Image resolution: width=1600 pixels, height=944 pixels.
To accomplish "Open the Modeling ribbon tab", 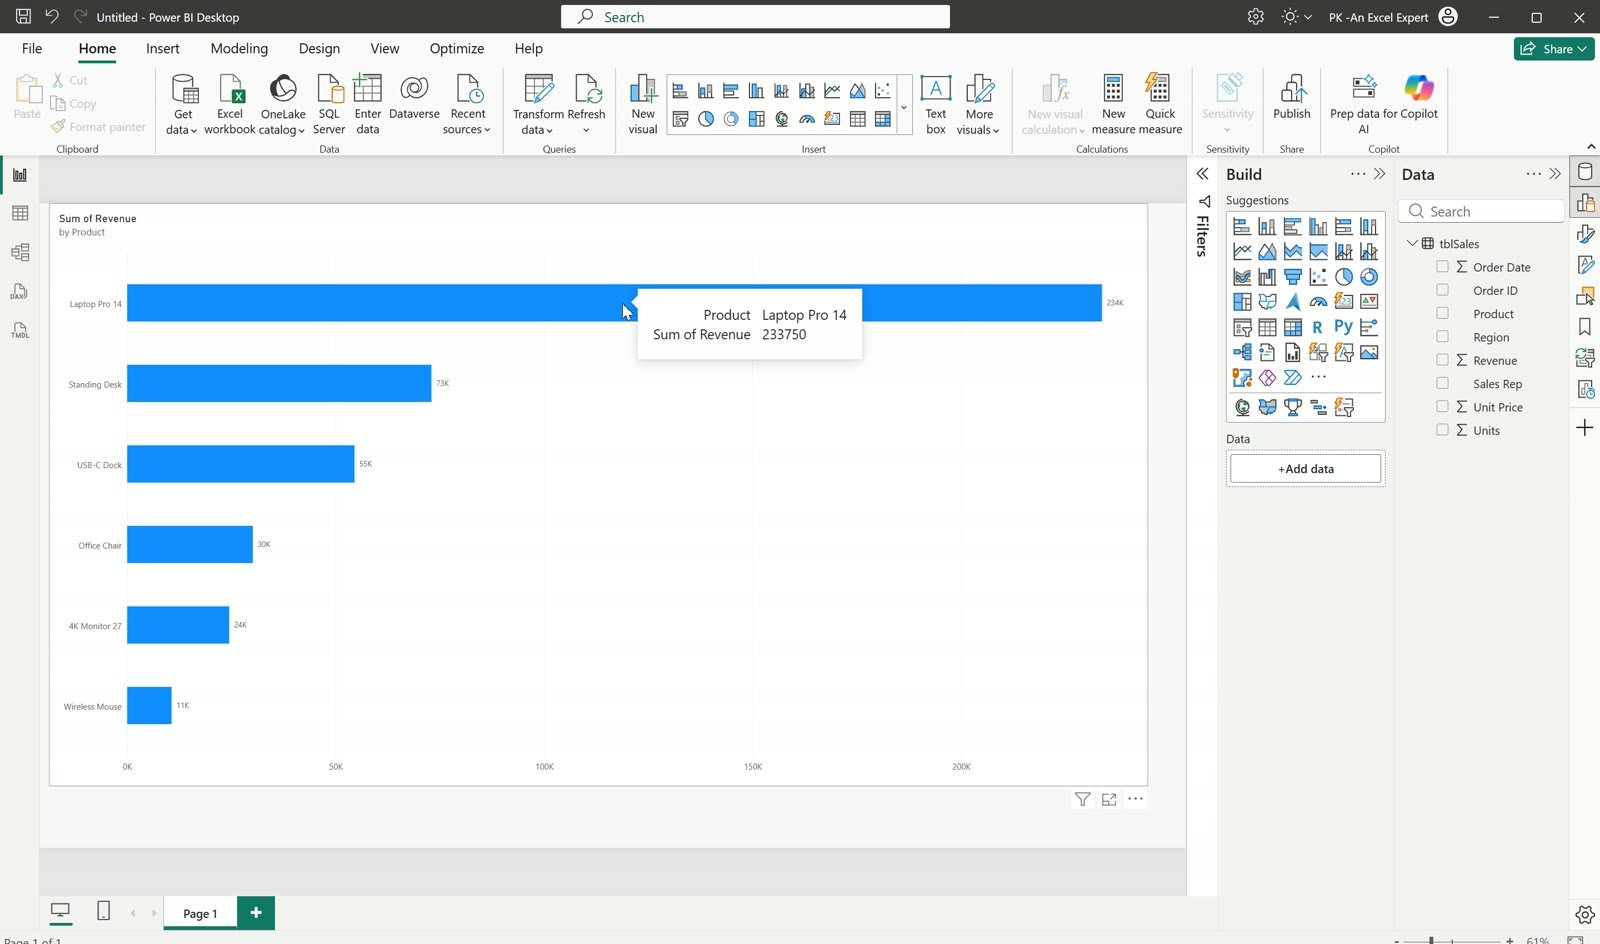I will [x=239, y=48].
